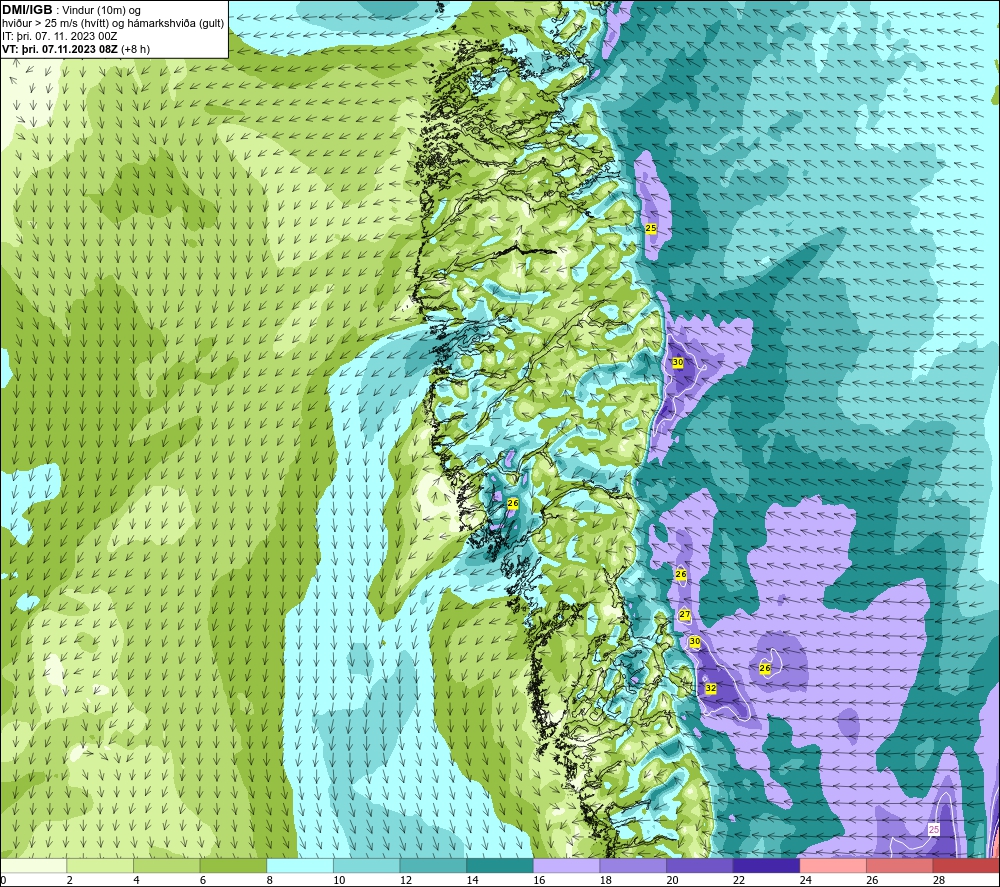The width and height of the screenshot is (1000, 887).
Task: Click the legend scale value 18
Action: coord(606,880)
